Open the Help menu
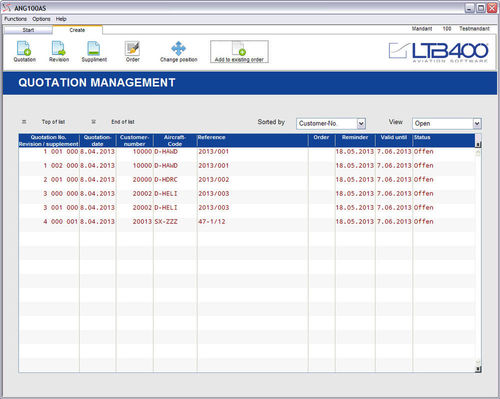500x399 pixels. [61, 19]
